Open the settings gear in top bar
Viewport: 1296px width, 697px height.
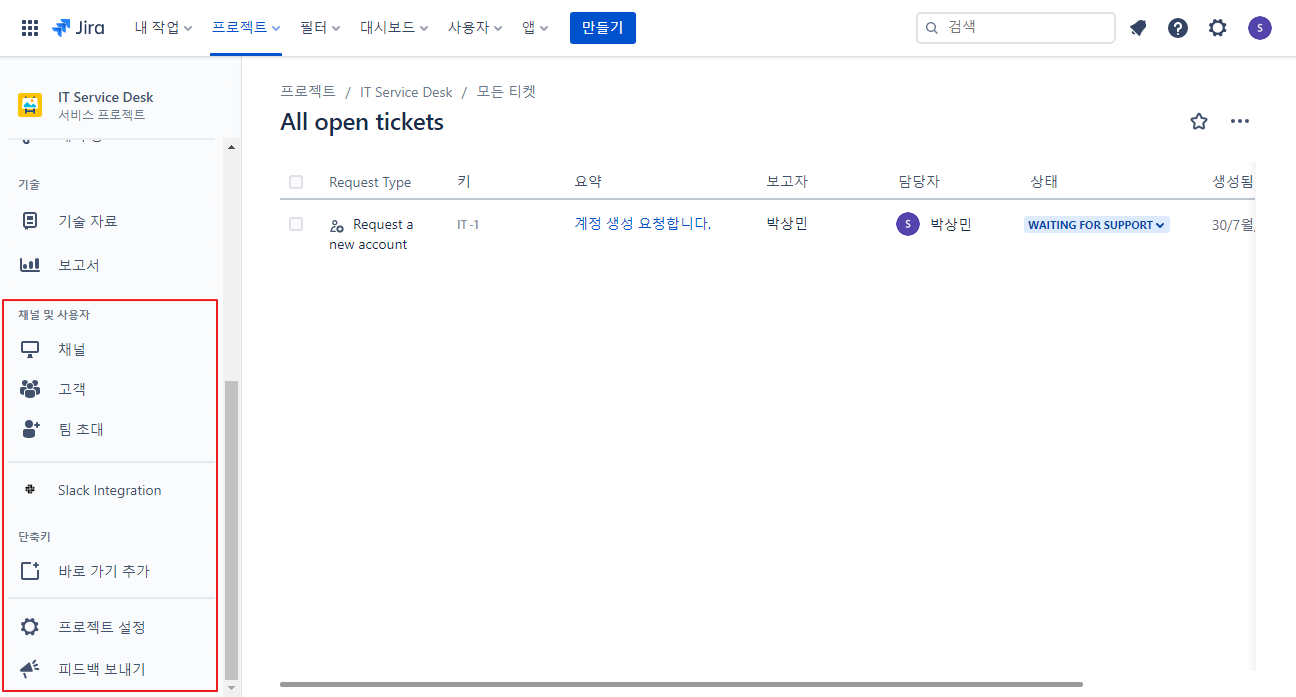pos(1217,28)
